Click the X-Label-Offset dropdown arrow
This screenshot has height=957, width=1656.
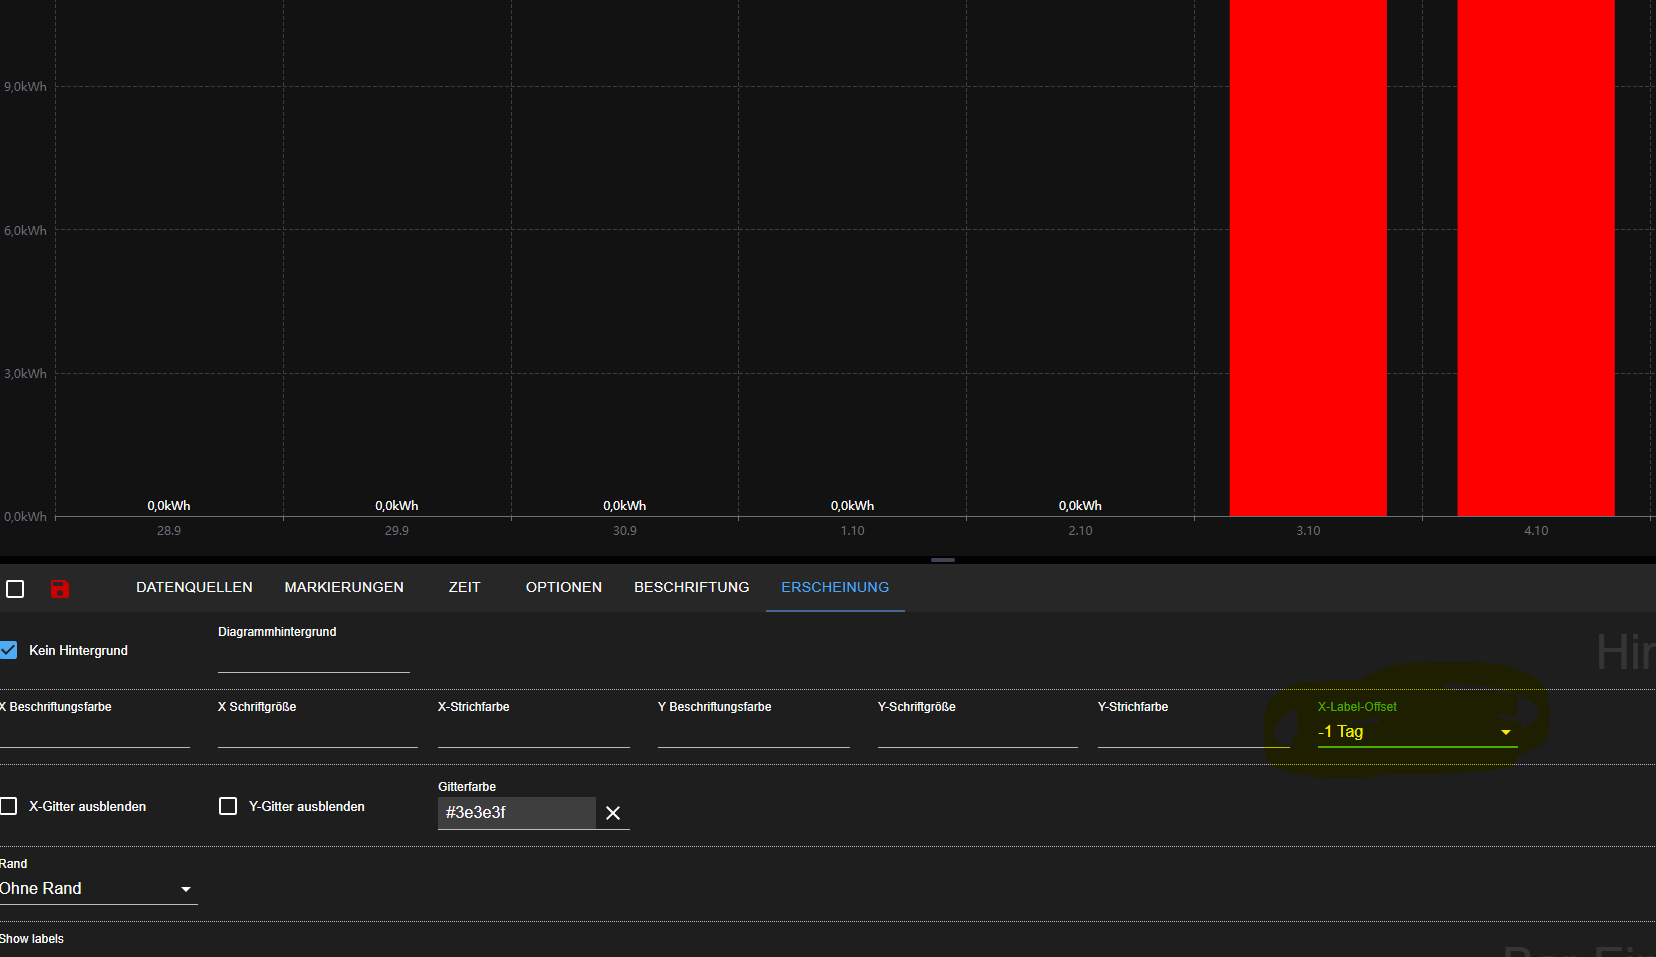point(1505,733)
